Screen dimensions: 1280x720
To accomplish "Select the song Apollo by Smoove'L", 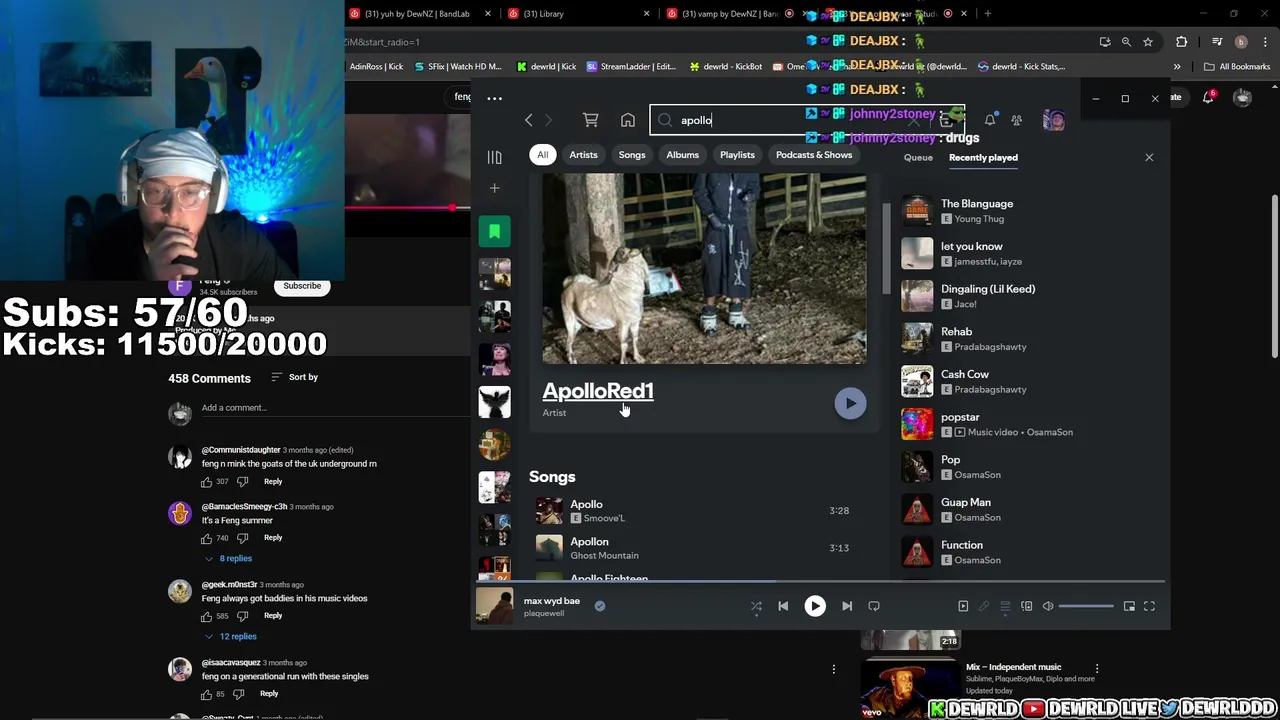I will point(705,511).
